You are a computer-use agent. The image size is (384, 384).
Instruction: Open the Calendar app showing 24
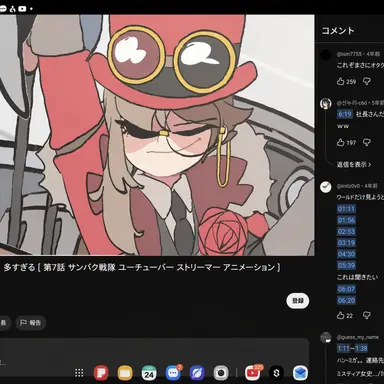[x=149, y=373]
